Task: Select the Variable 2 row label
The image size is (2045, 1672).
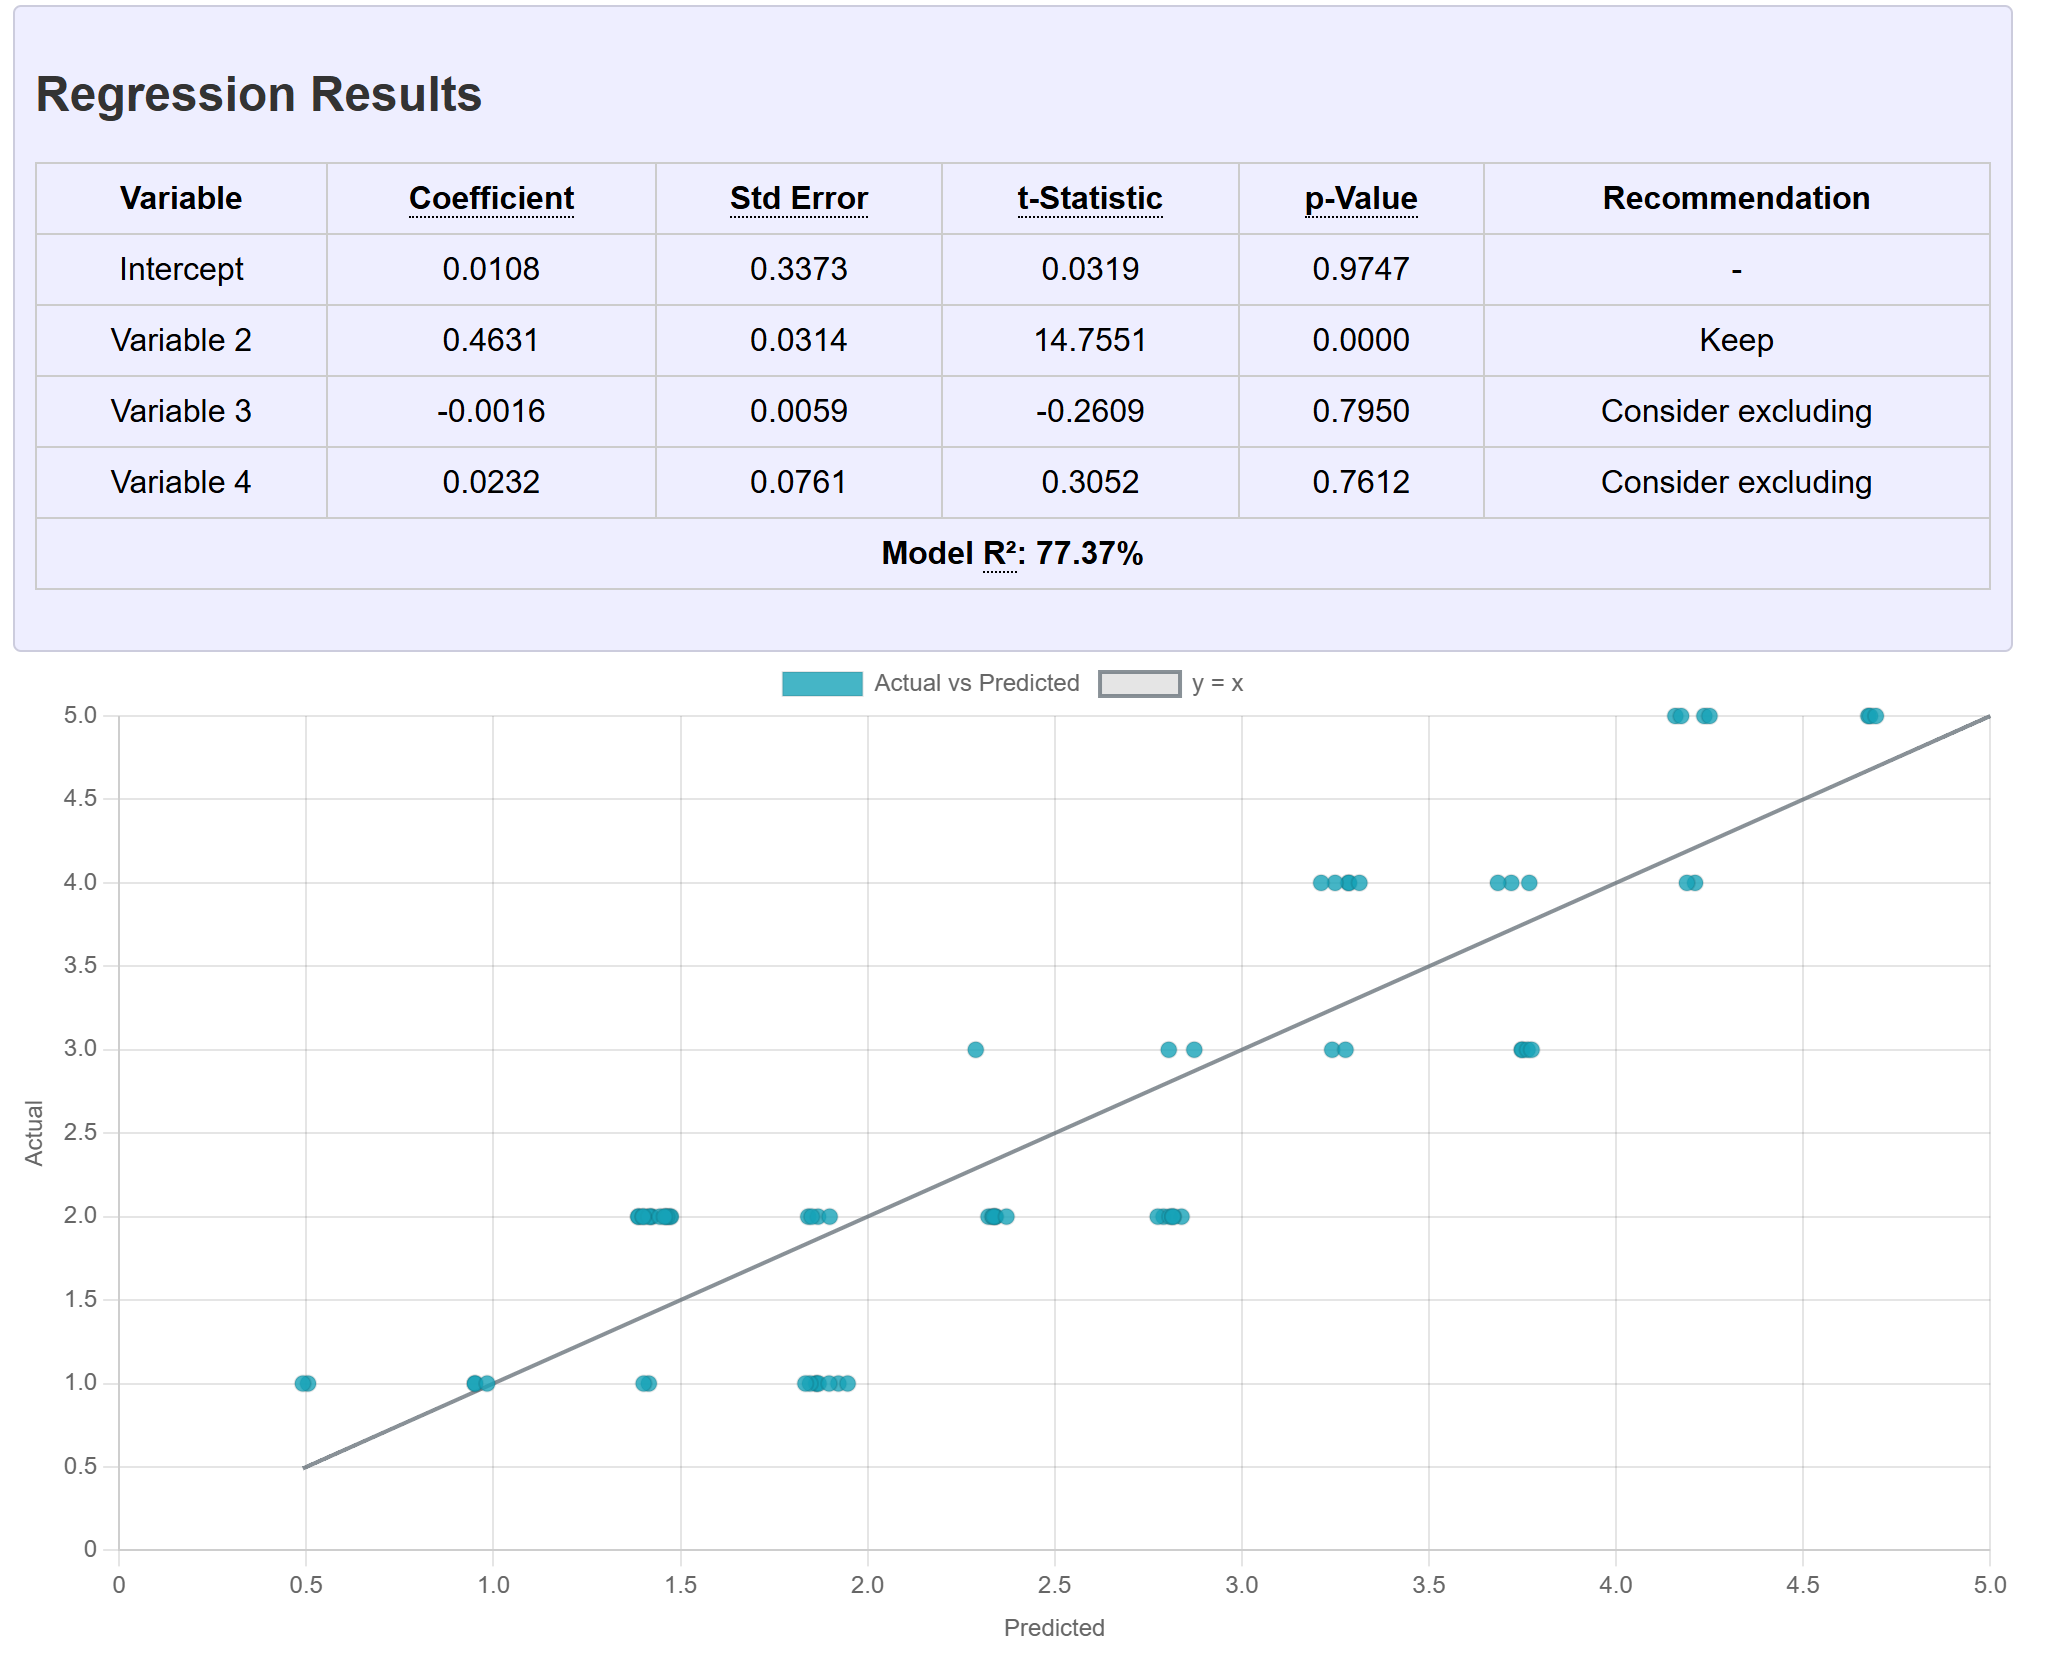Action: (181, 340)
